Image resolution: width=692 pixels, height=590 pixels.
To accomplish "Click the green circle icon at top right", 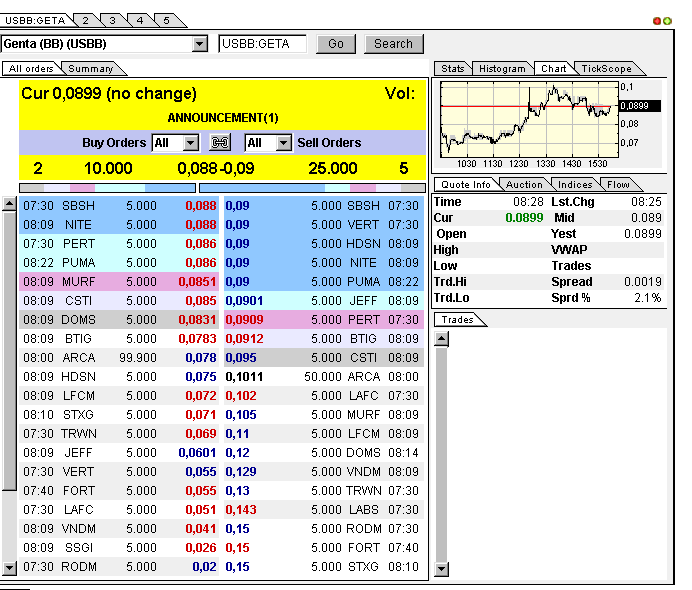I will click(667, 21).
